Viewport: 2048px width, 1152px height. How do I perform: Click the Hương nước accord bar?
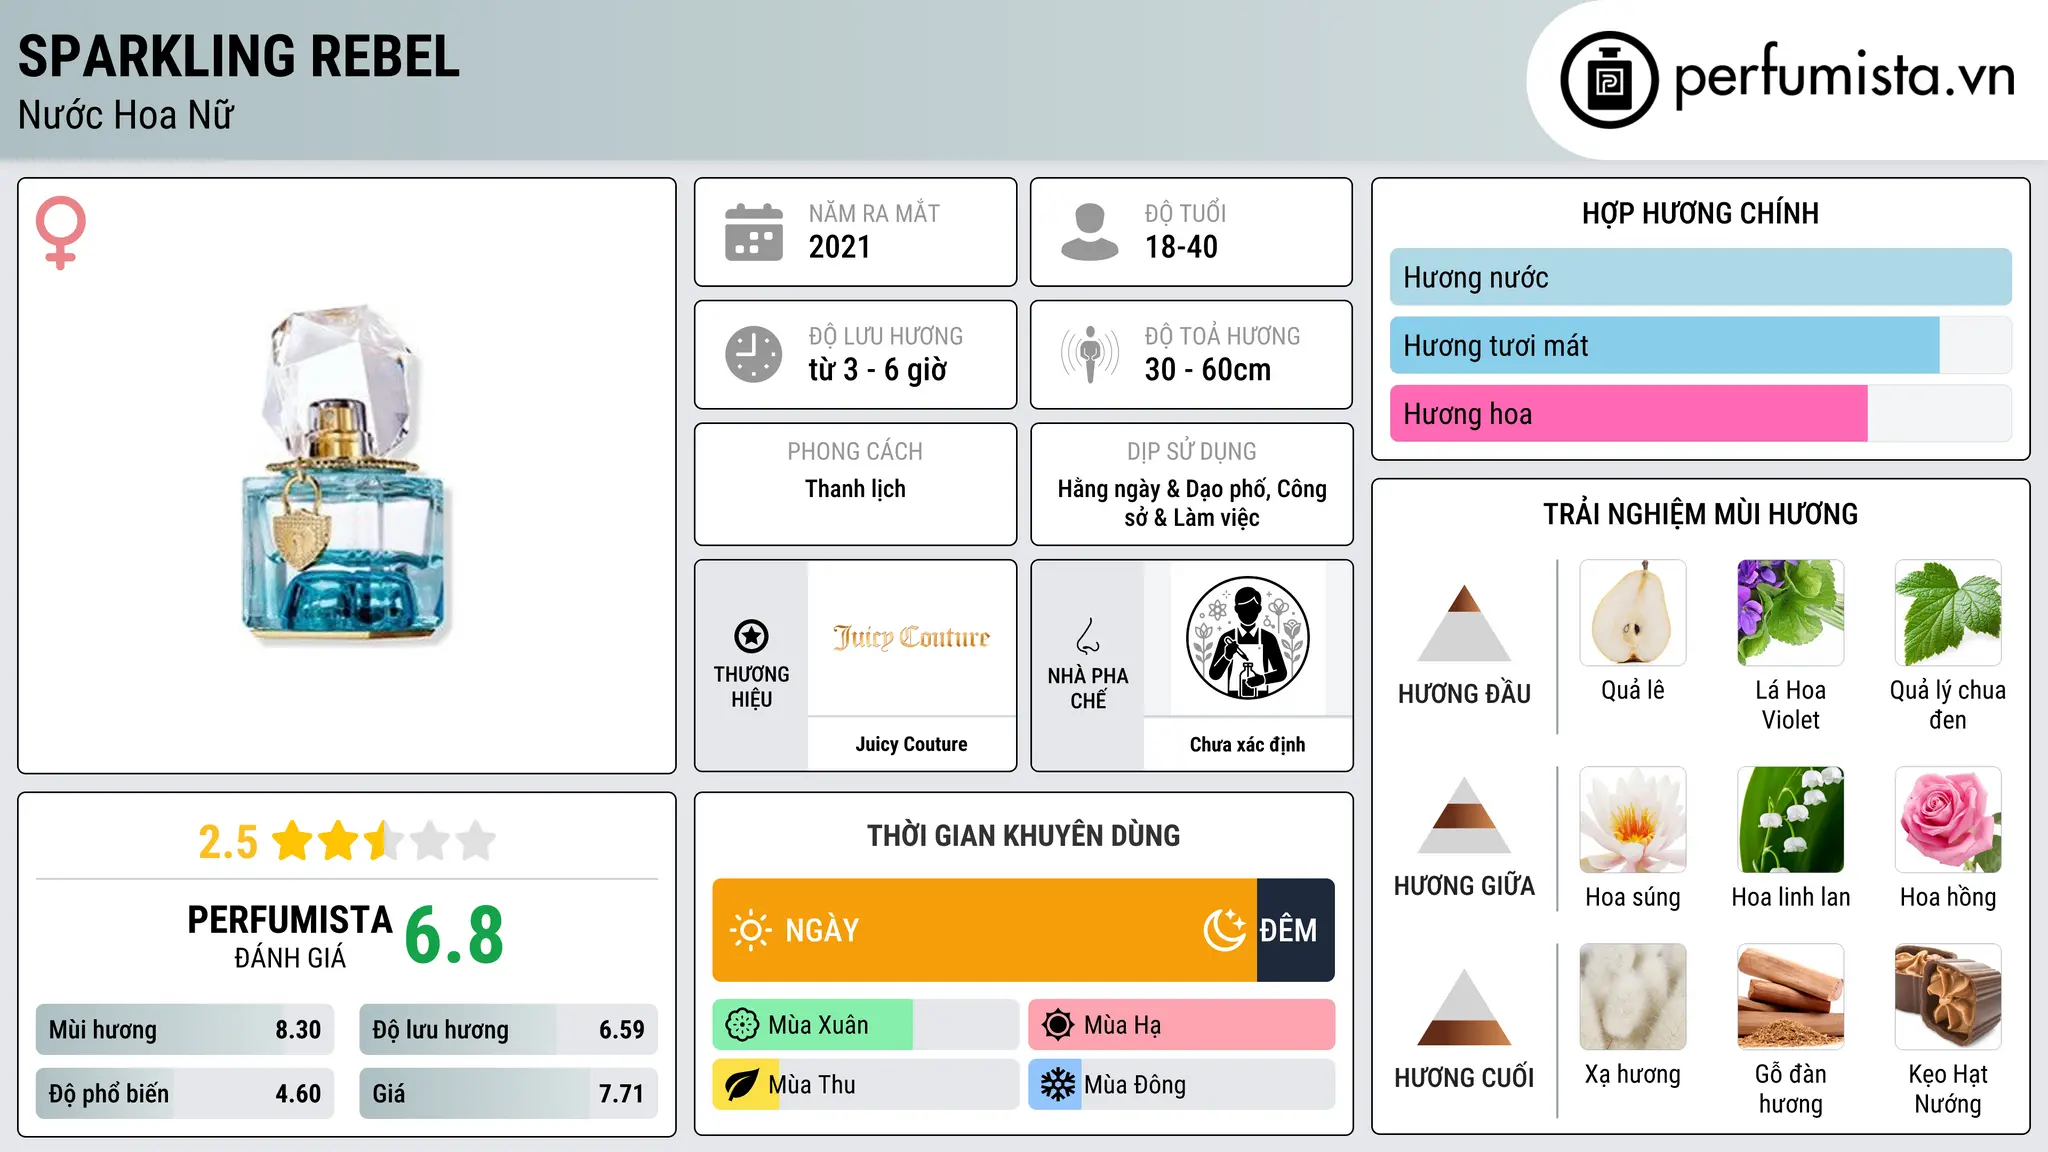(1700, 277)
